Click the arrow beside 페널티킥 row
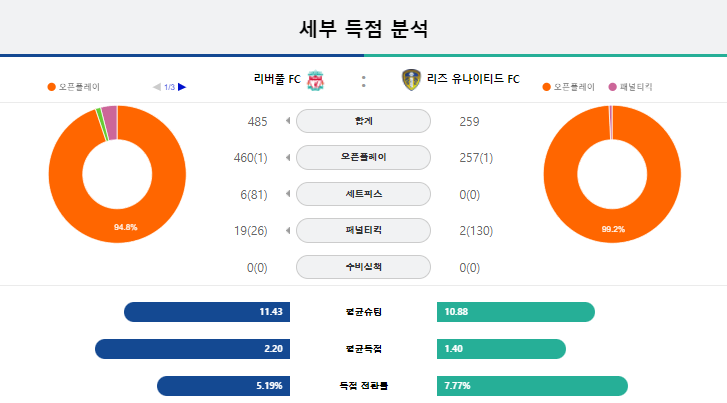 coord(288,230)
